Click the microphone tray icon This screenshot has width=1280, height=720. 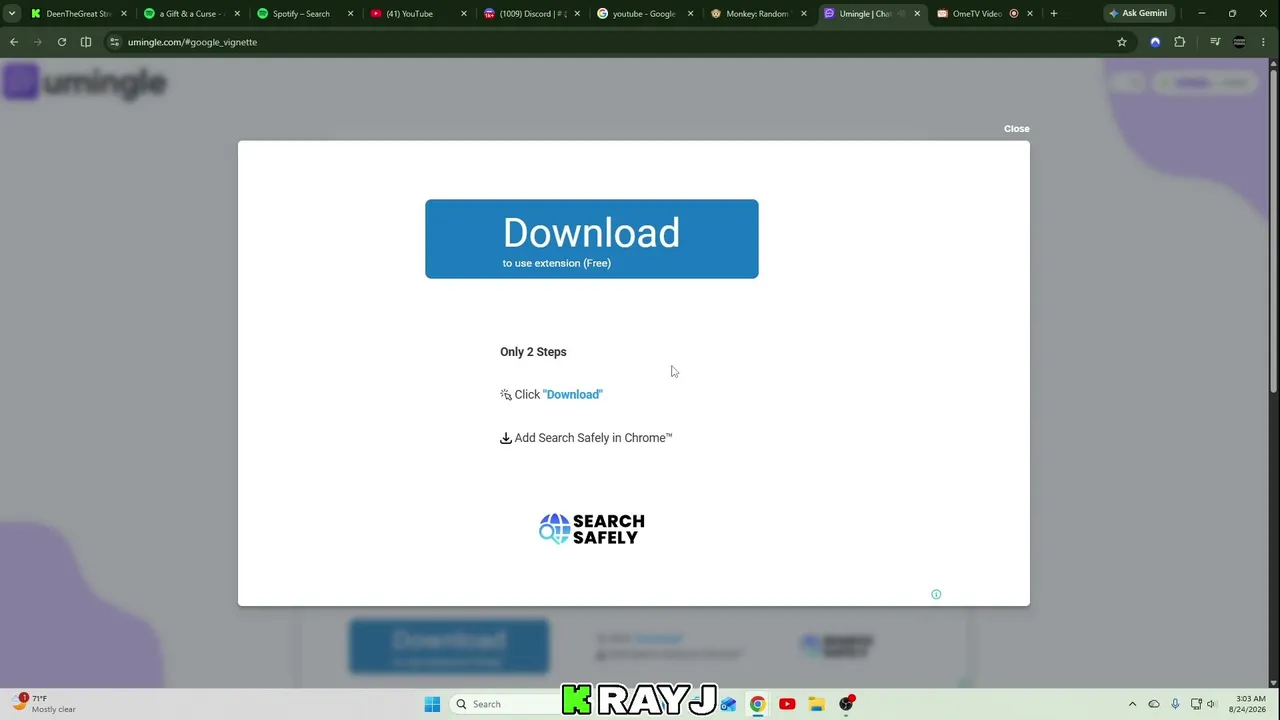click(1175, 704)
